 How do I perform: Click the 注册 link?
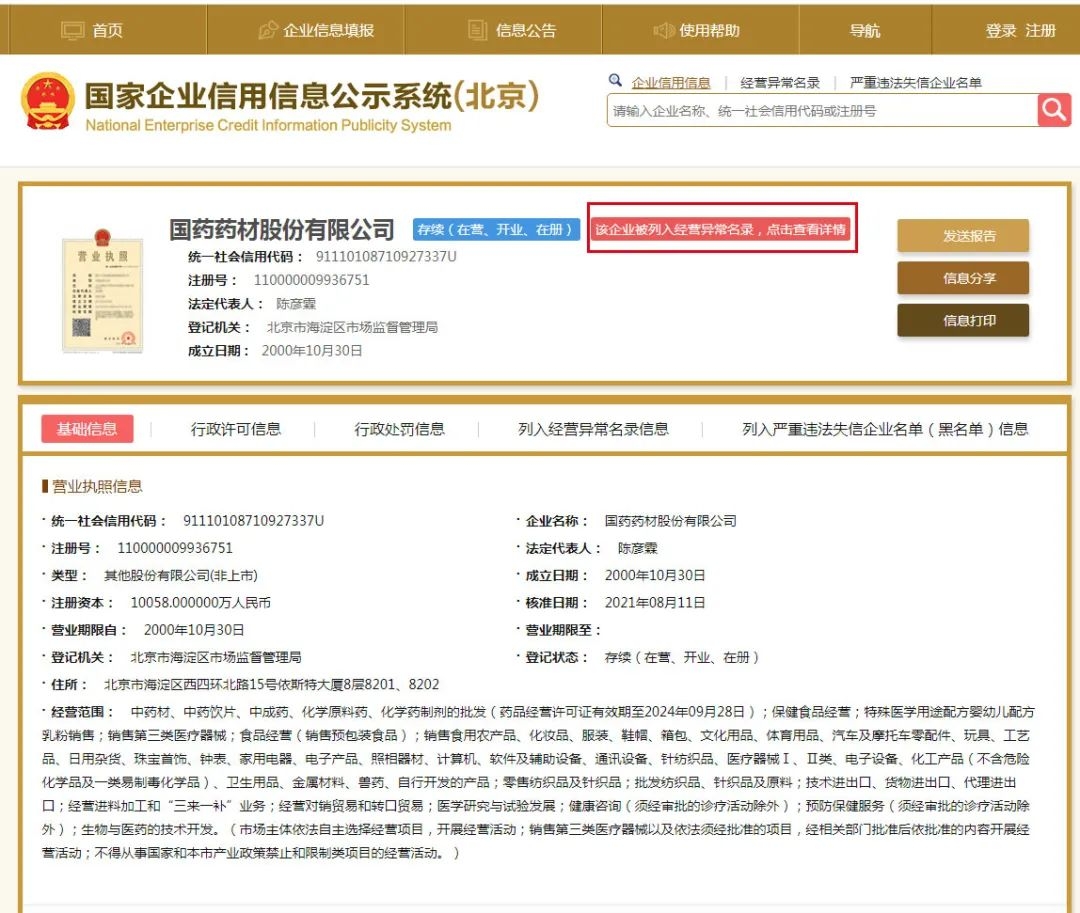1040,30
